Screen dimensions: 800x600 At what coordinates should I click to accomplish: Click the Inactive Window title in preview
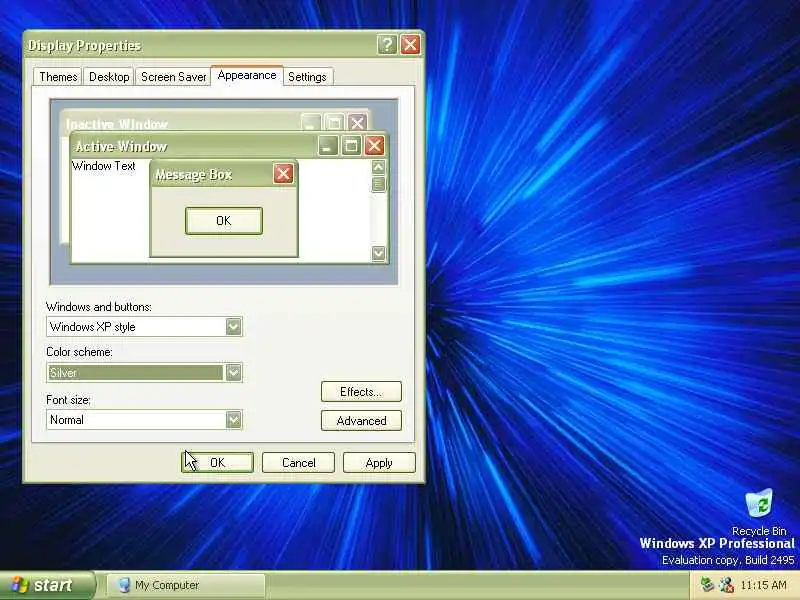tap(117, 124)
